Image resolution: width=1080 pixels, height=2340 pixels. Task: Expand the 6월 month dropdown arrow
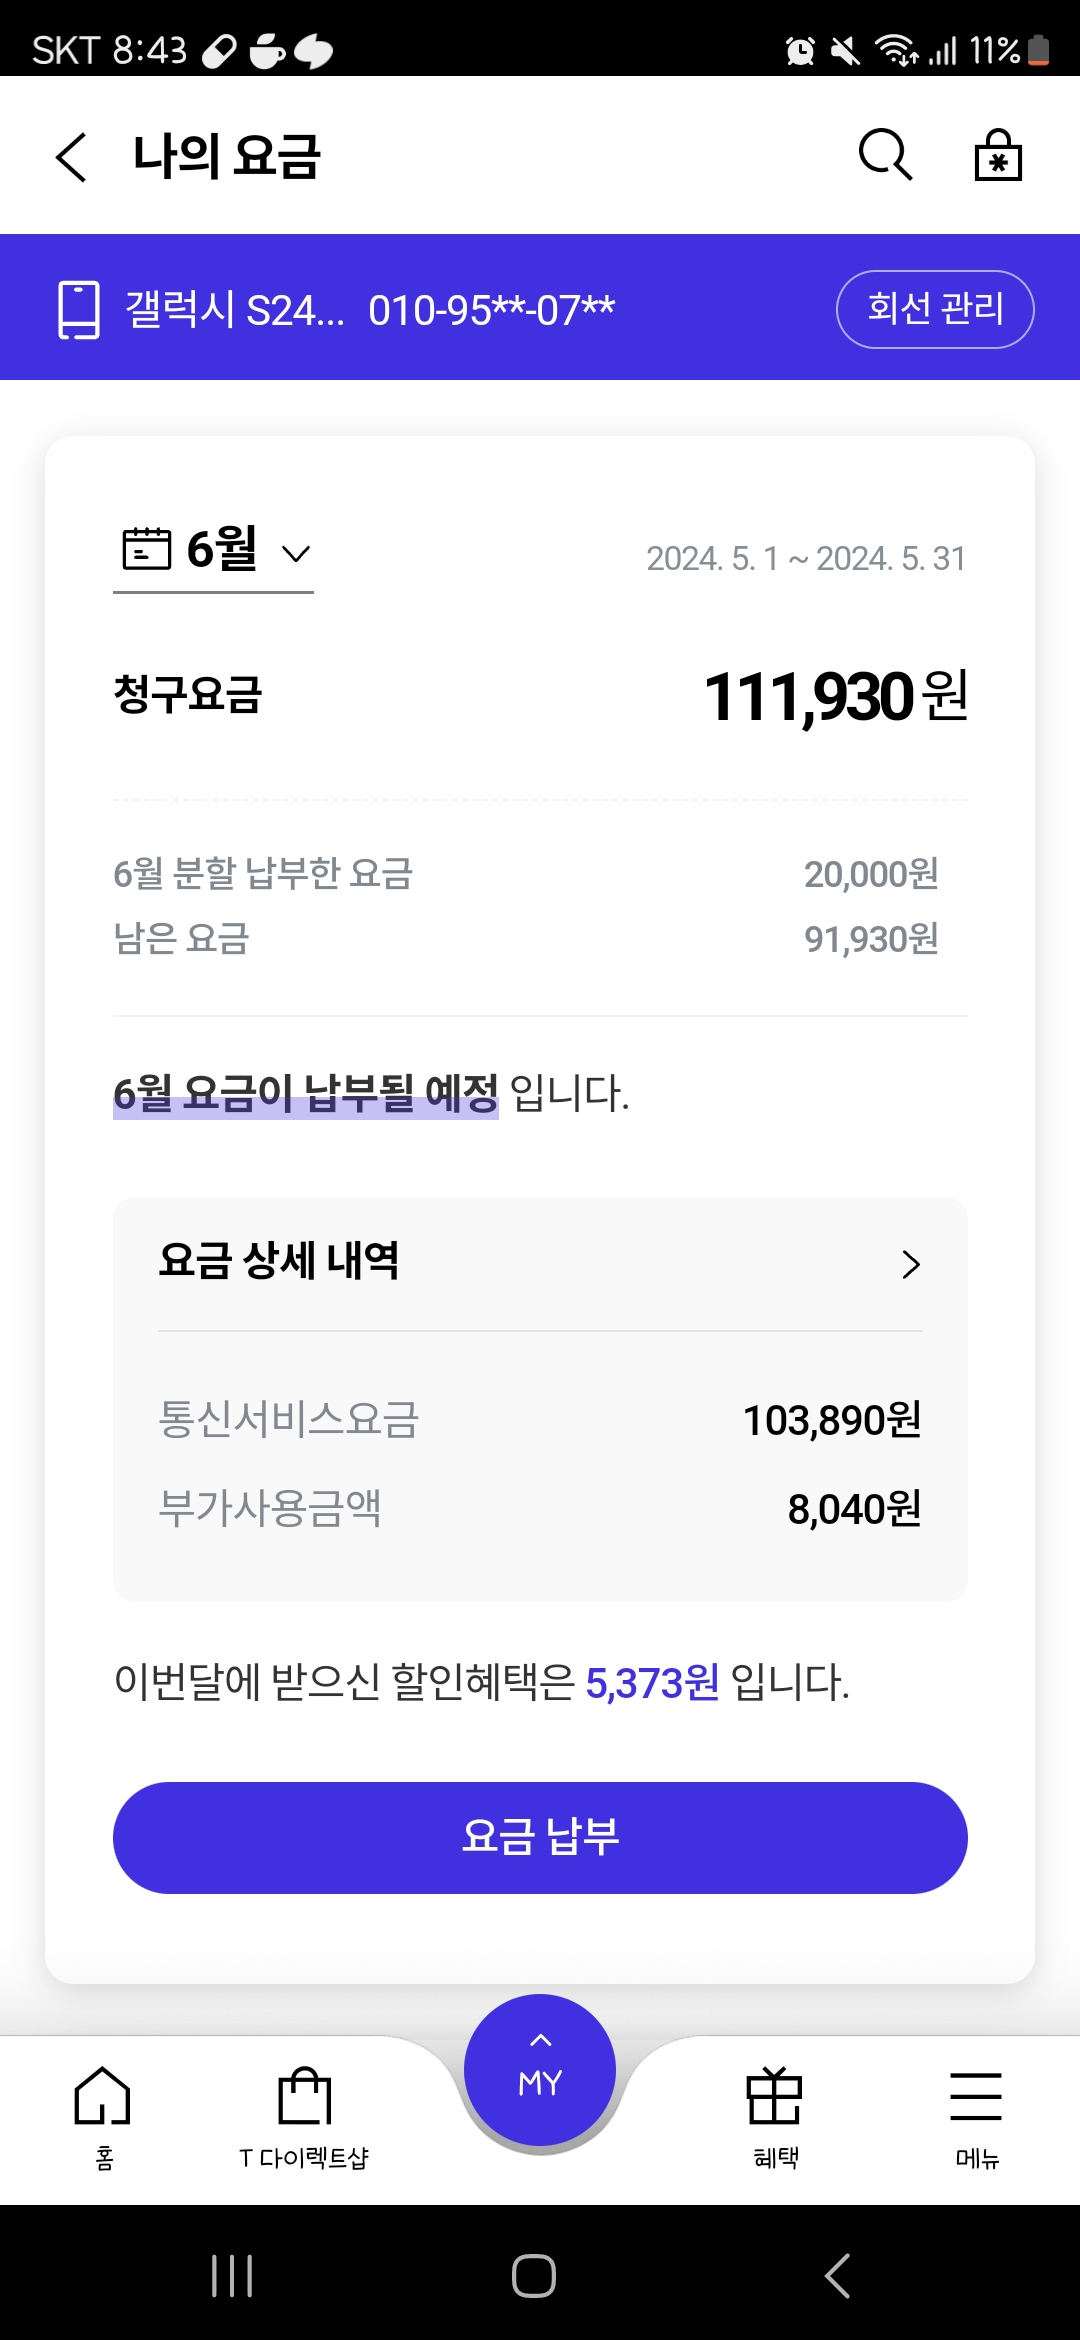[296, 553]
